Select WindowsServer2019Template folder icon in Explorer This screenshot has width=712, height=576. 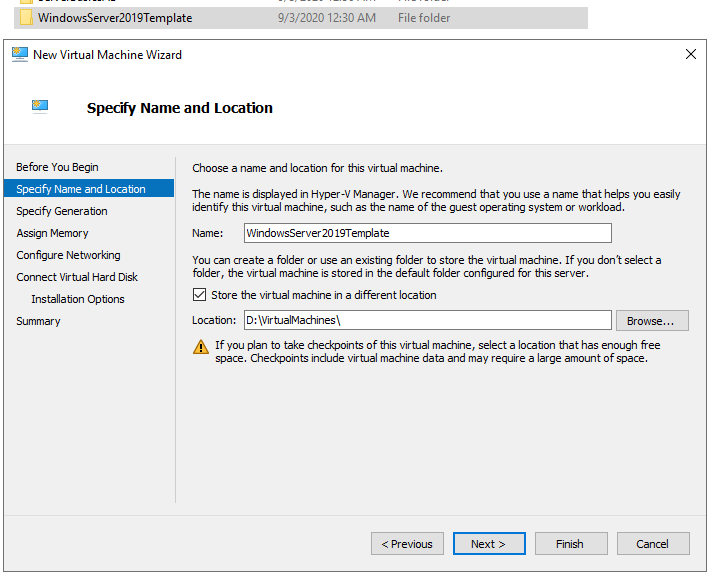[x=26, y=17]
